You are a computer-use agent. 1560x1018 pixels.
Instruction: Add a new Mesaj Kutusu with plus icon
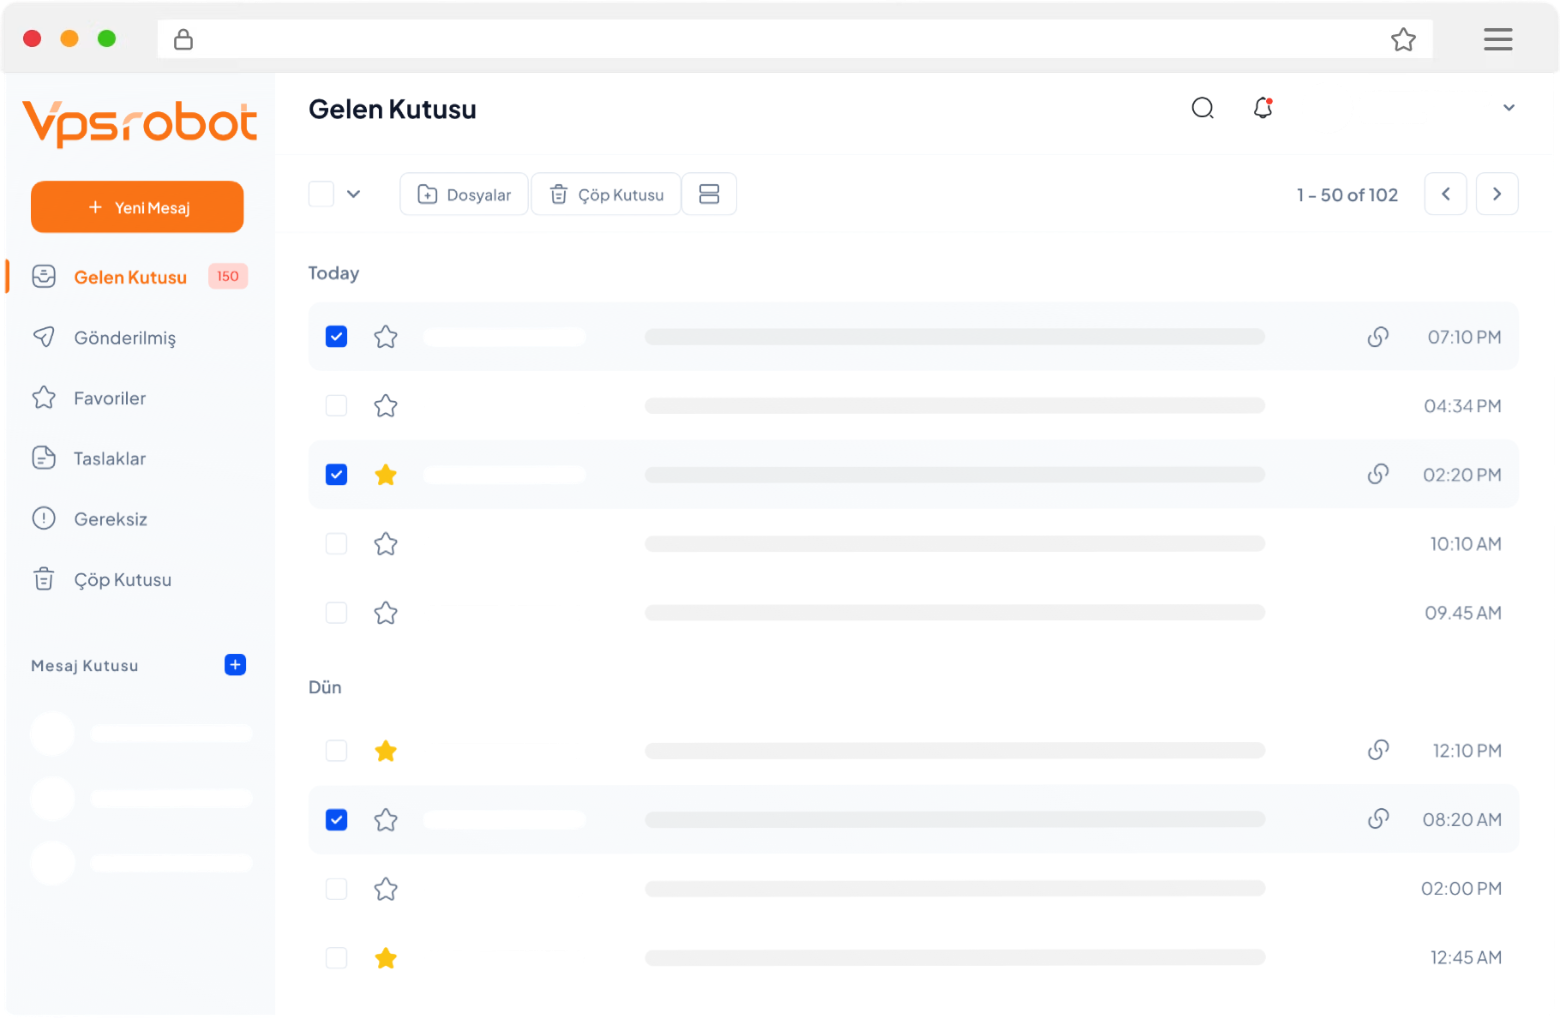pos(235,665)
